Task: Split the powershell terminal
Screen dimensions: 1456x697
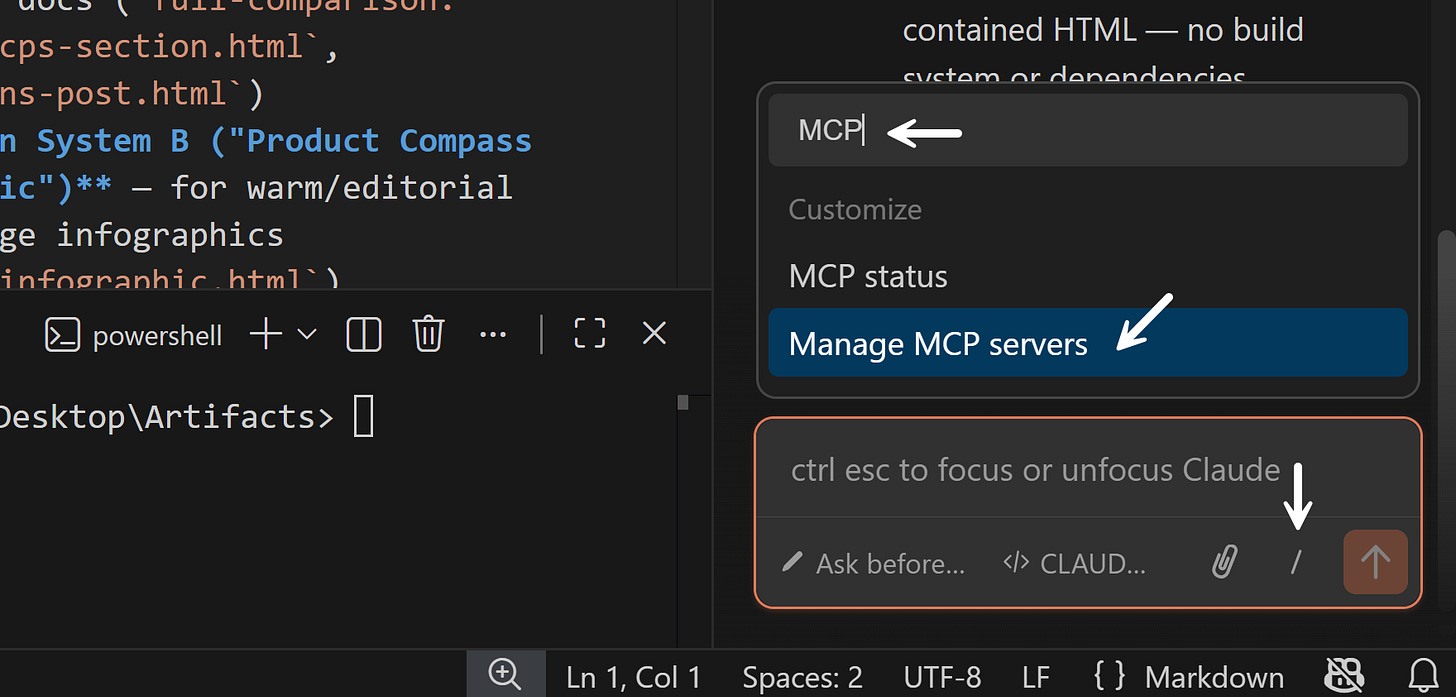Action: [363, 334]
